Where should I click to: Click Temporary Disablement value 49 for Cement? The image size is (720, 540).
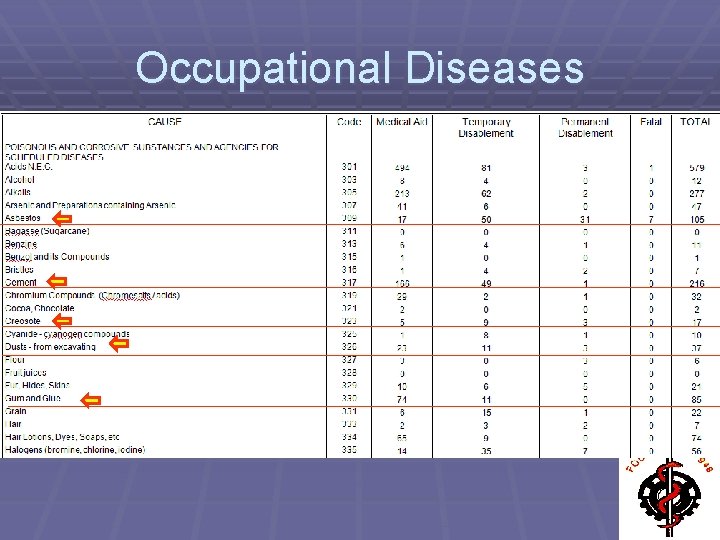[x=486, y=284]
